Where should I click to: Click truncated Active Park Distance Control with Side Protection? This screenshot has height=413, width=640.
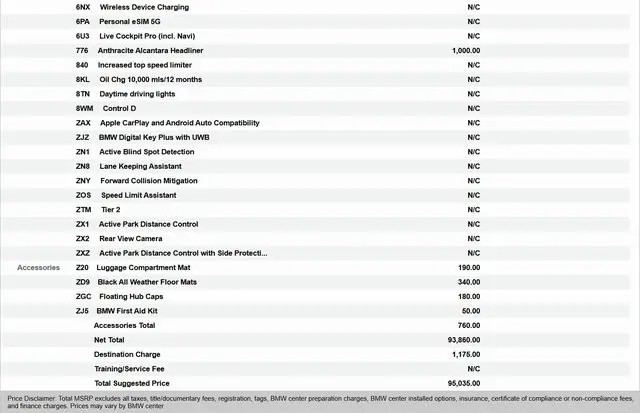182,253
